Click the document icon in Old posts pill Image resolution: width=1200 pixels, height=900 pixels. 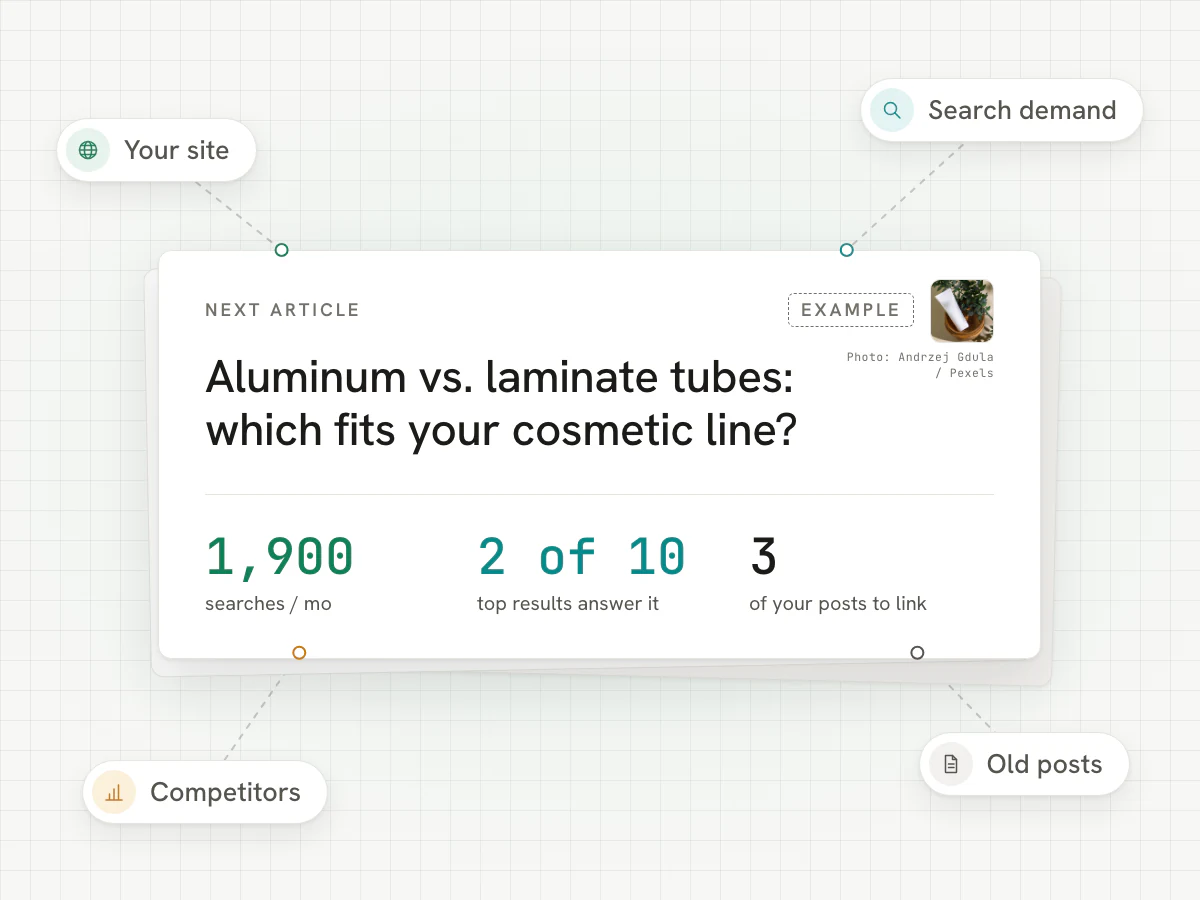click(951, 765)
